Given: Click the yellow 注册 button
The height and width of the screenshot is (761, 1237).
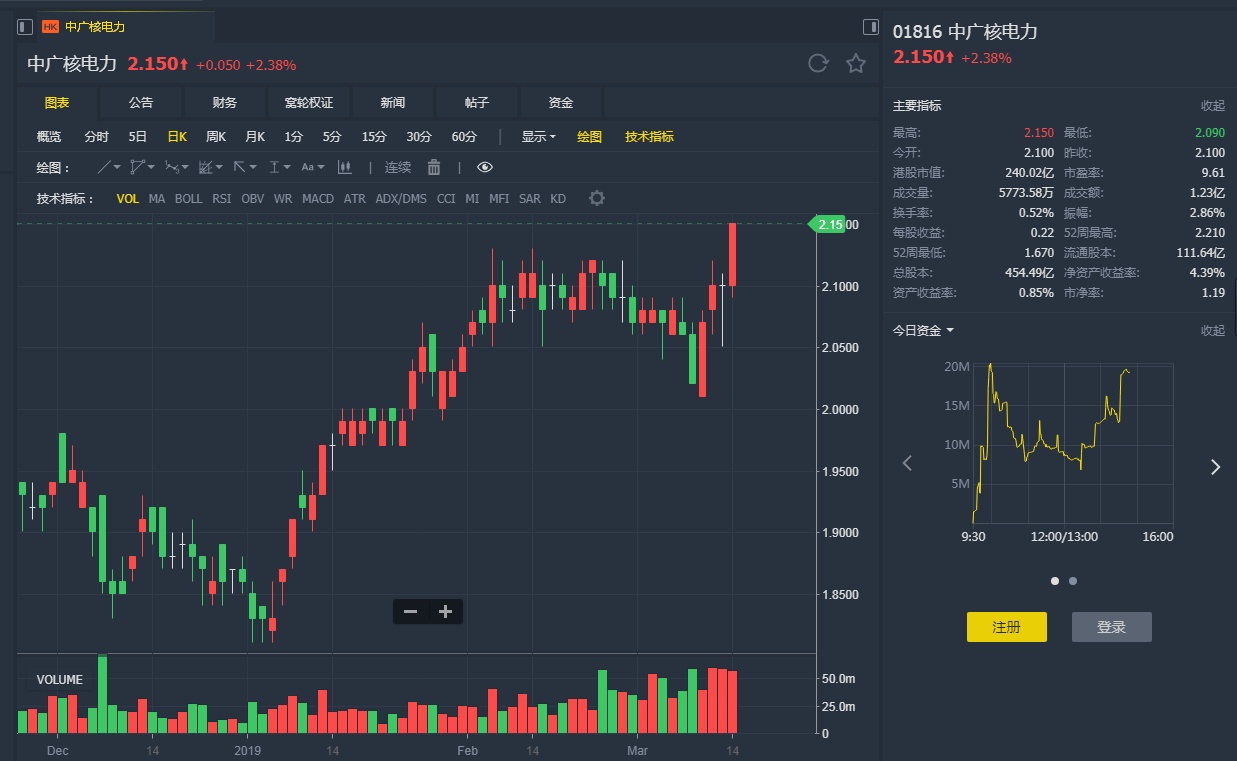Looking at the screenshot, I should coord(1006,627).
